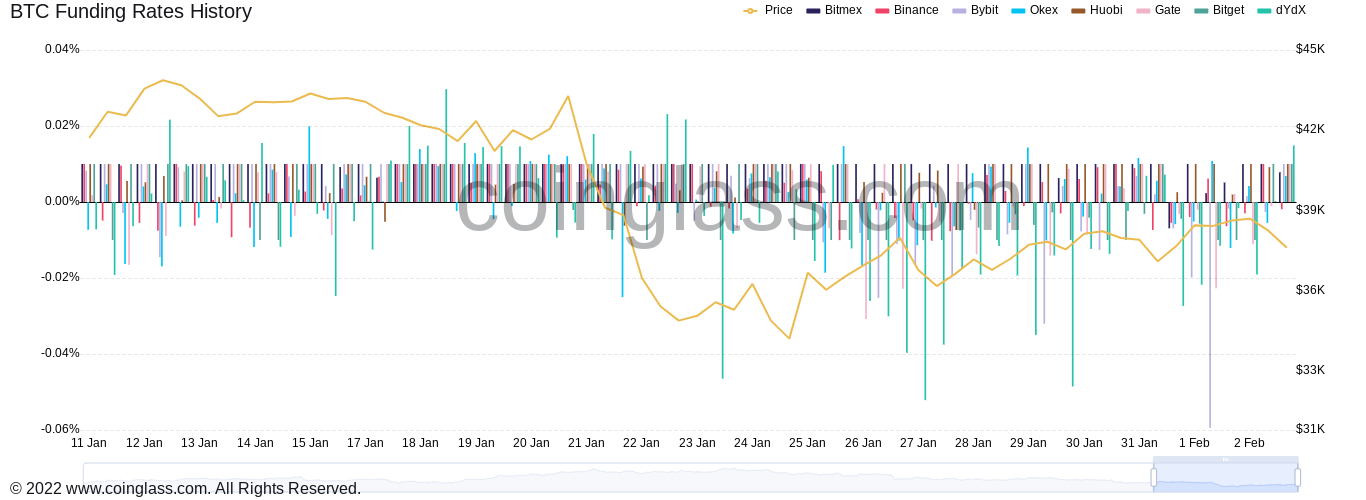Click the unselected area of timeline navigator

600,478
